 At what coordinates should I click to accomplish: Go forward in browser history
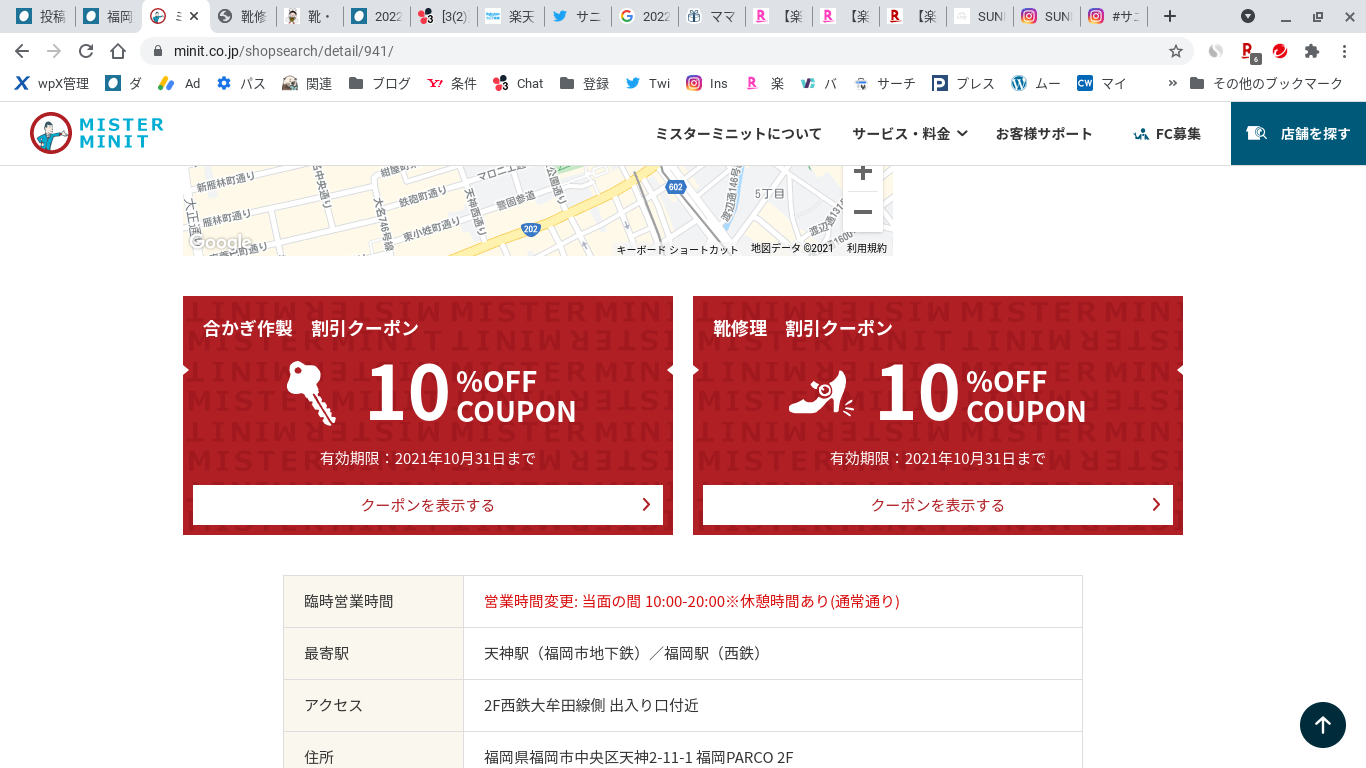coord(54,51)
